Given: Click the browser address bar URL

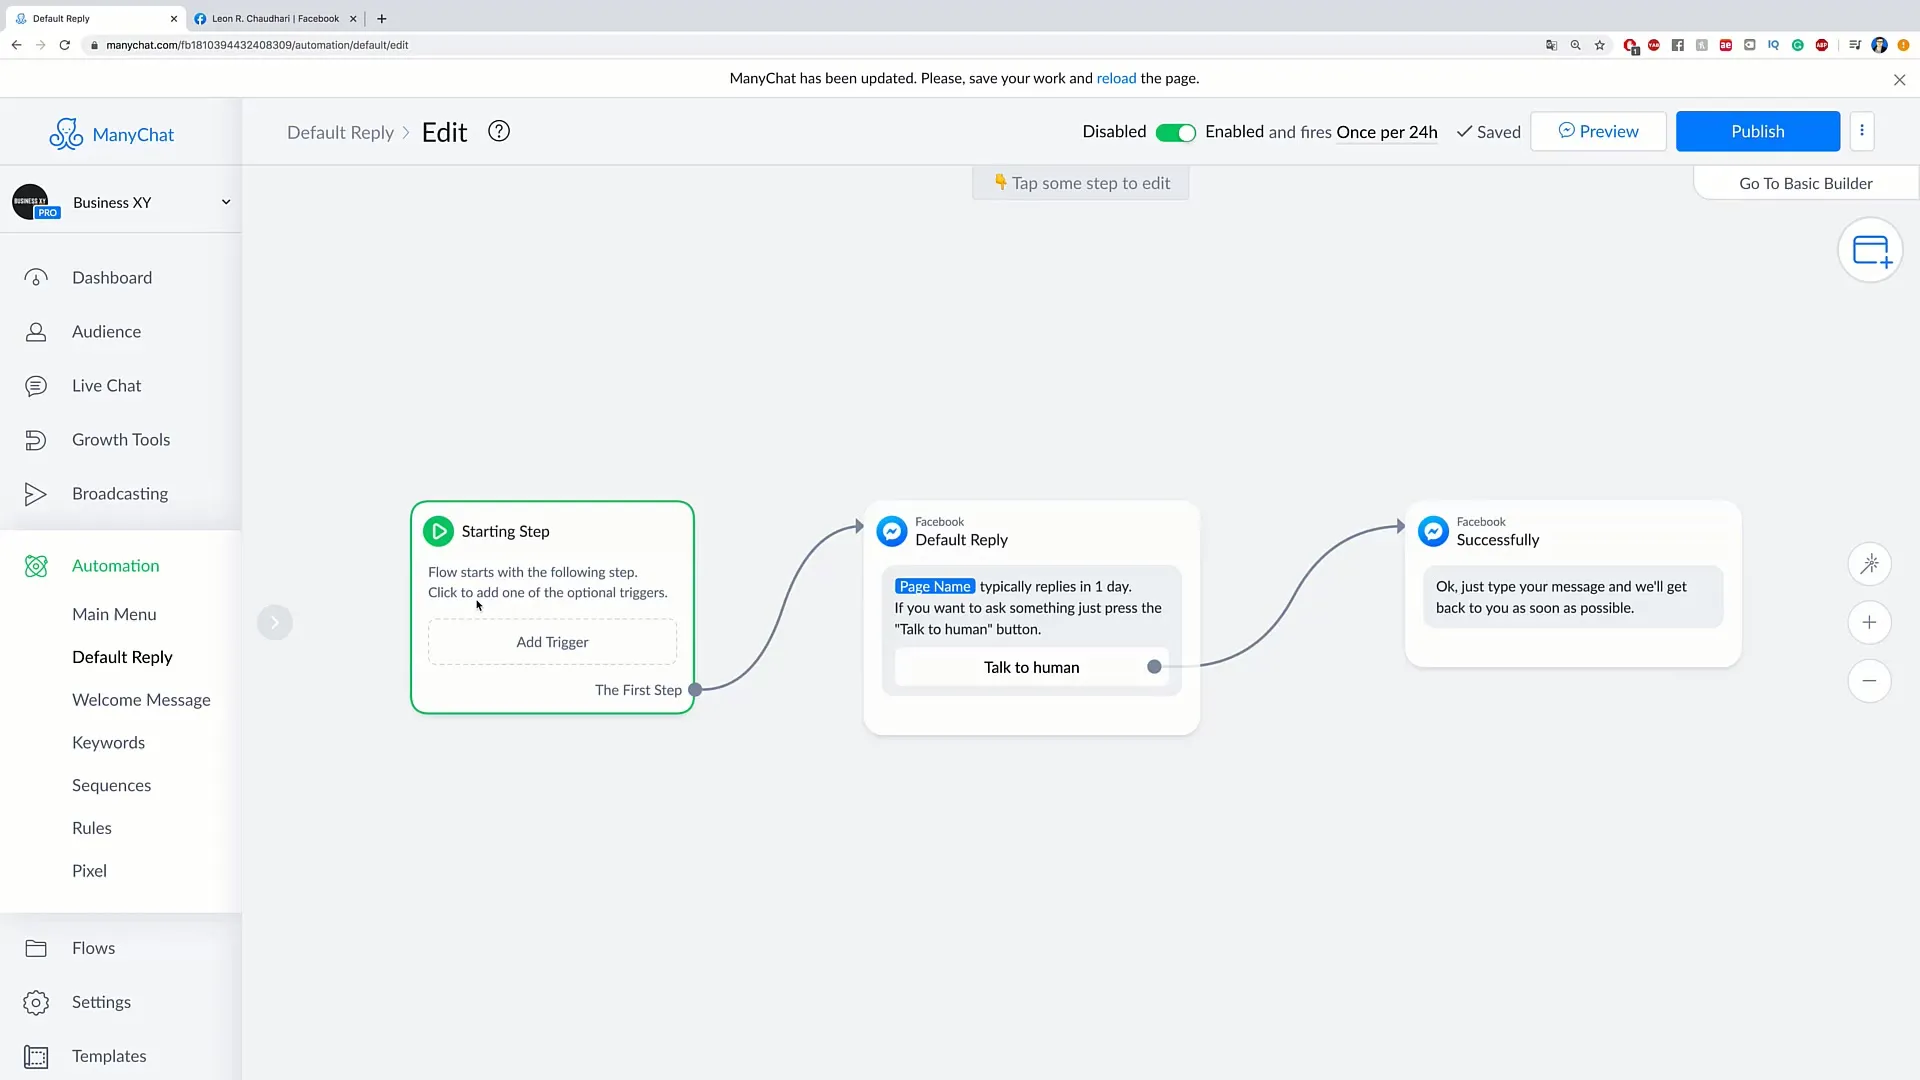Looking at the screenshot, I should pyautogui.click(x=257, y=45).
